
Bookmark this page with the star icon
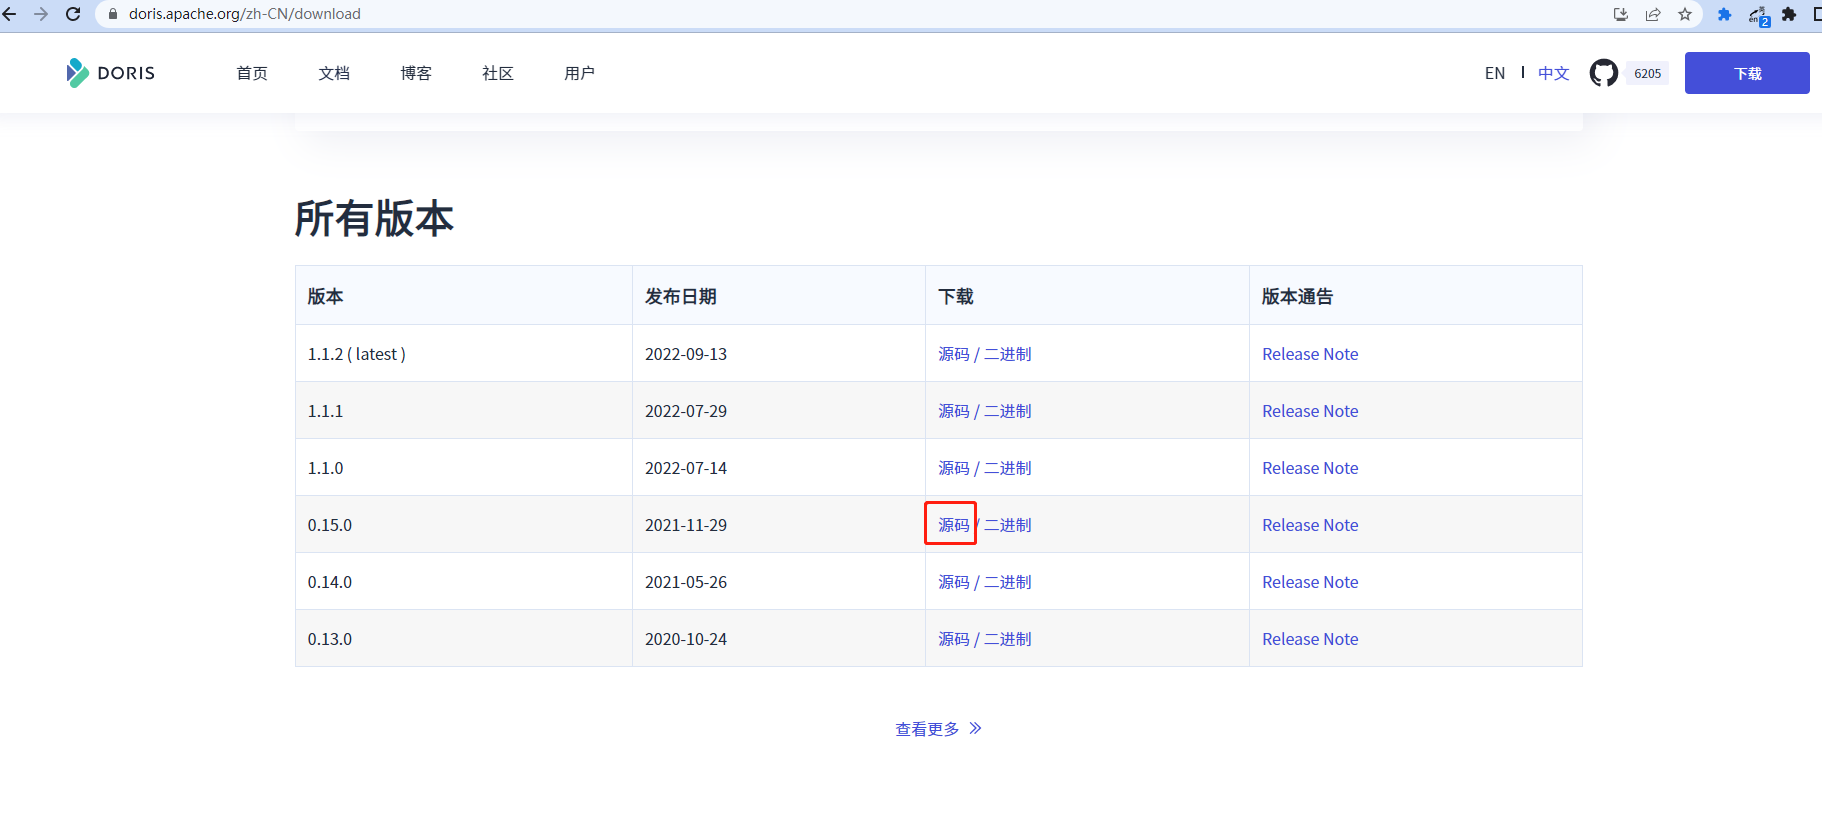coord(1685,14)
